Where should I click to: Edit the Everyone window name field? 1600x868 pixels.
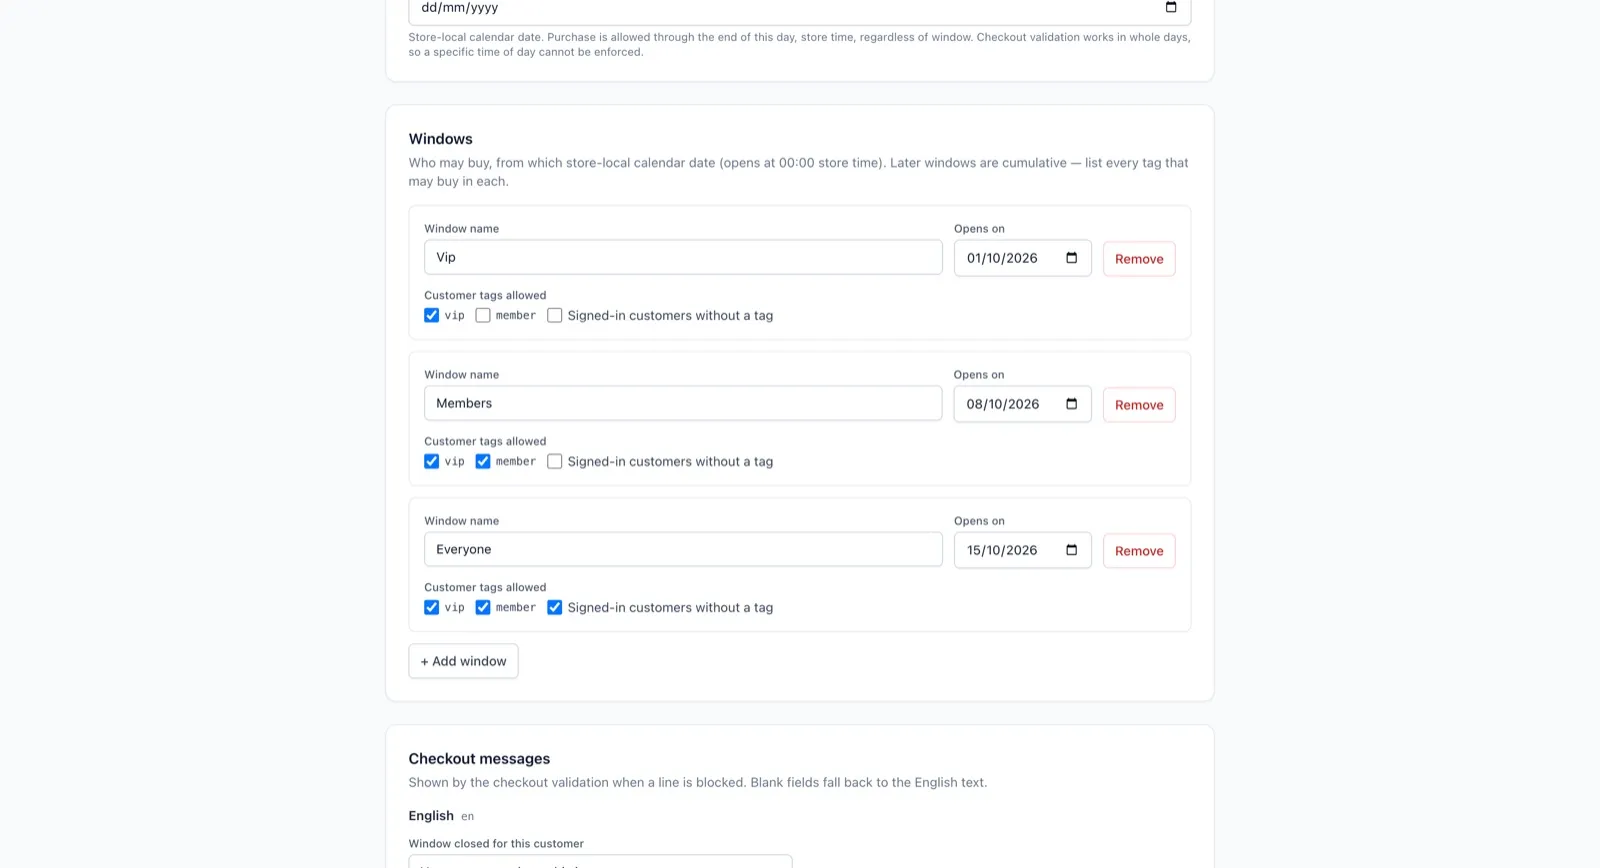pyautogui.click(x=683, y=549)
